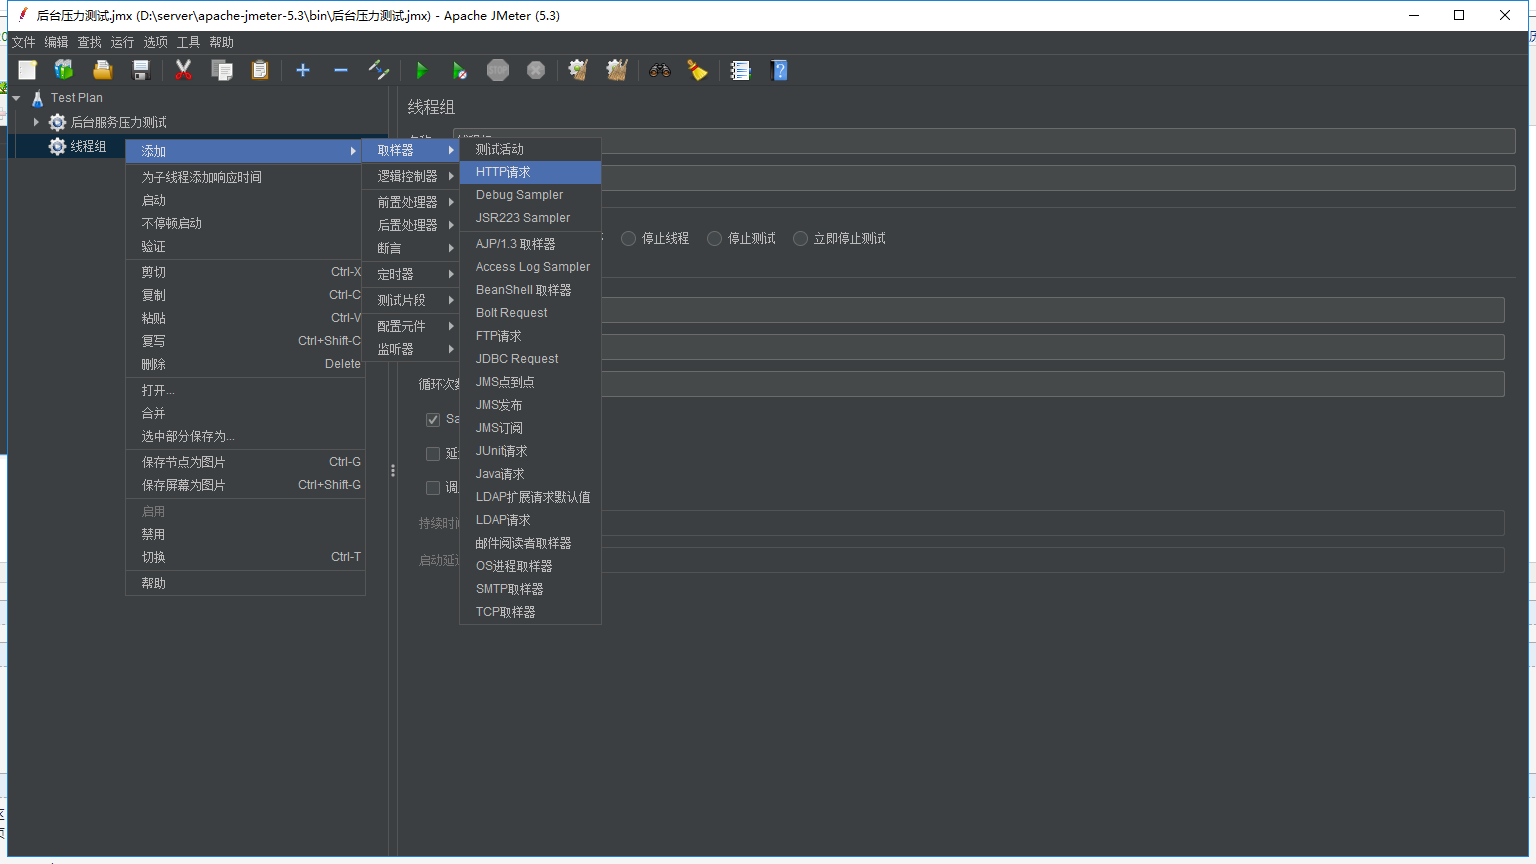Open search with the binoculars icon
The image size is (1536, 864).
click(660, 70)
